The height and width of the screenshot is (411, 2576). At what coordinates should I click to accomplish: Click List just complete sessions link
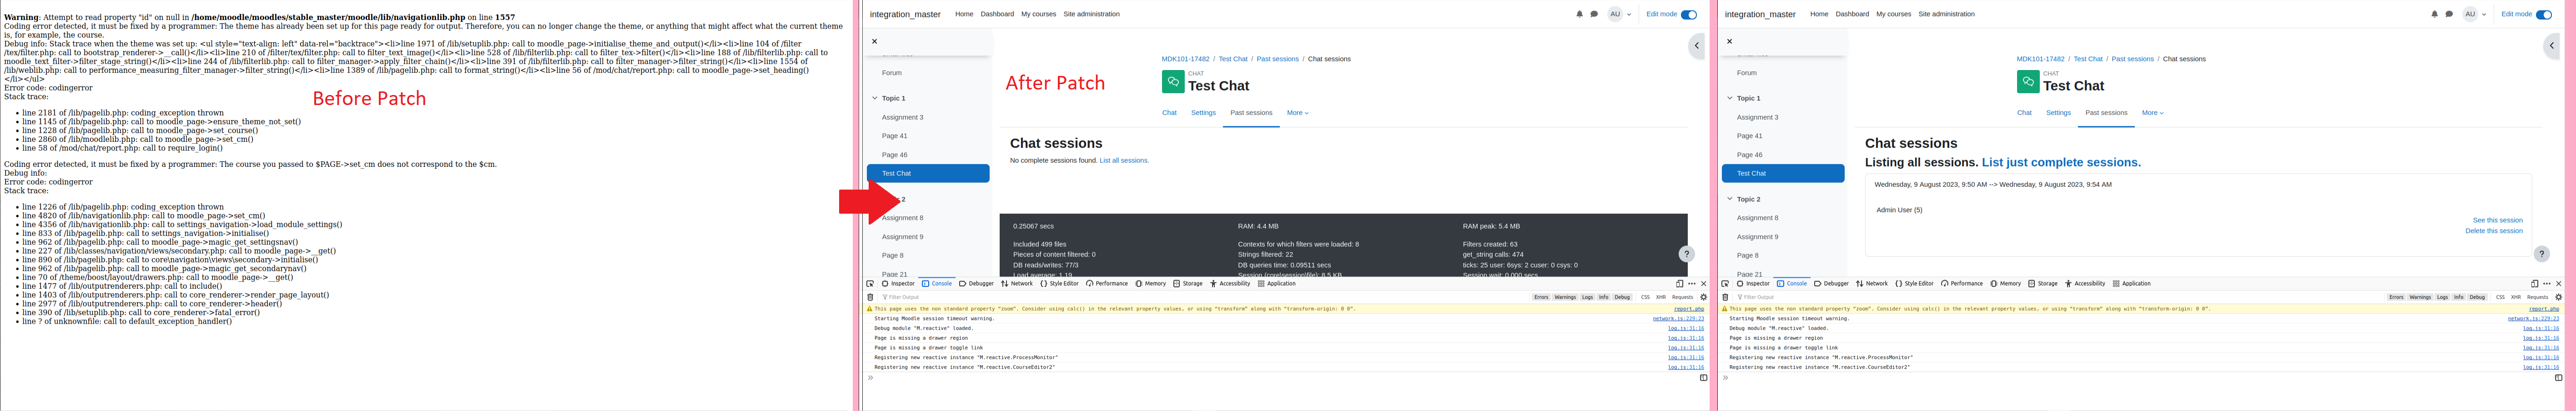coord(2061,162)
